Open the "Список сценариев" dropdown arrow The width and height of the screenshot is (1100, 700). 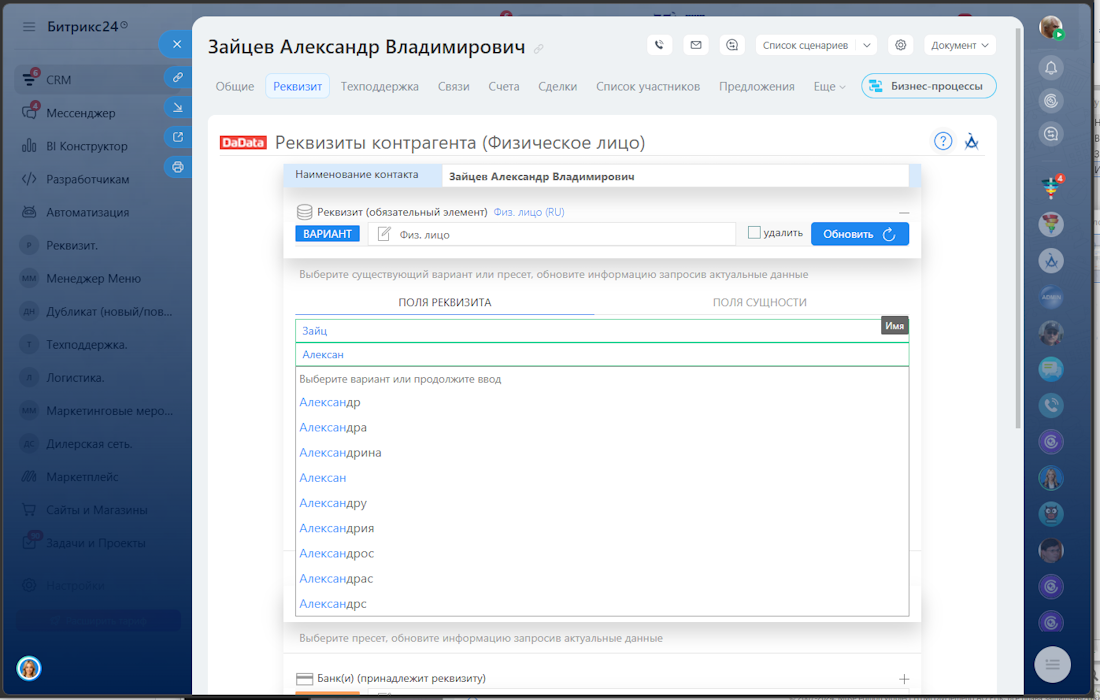tap(866, 45)
